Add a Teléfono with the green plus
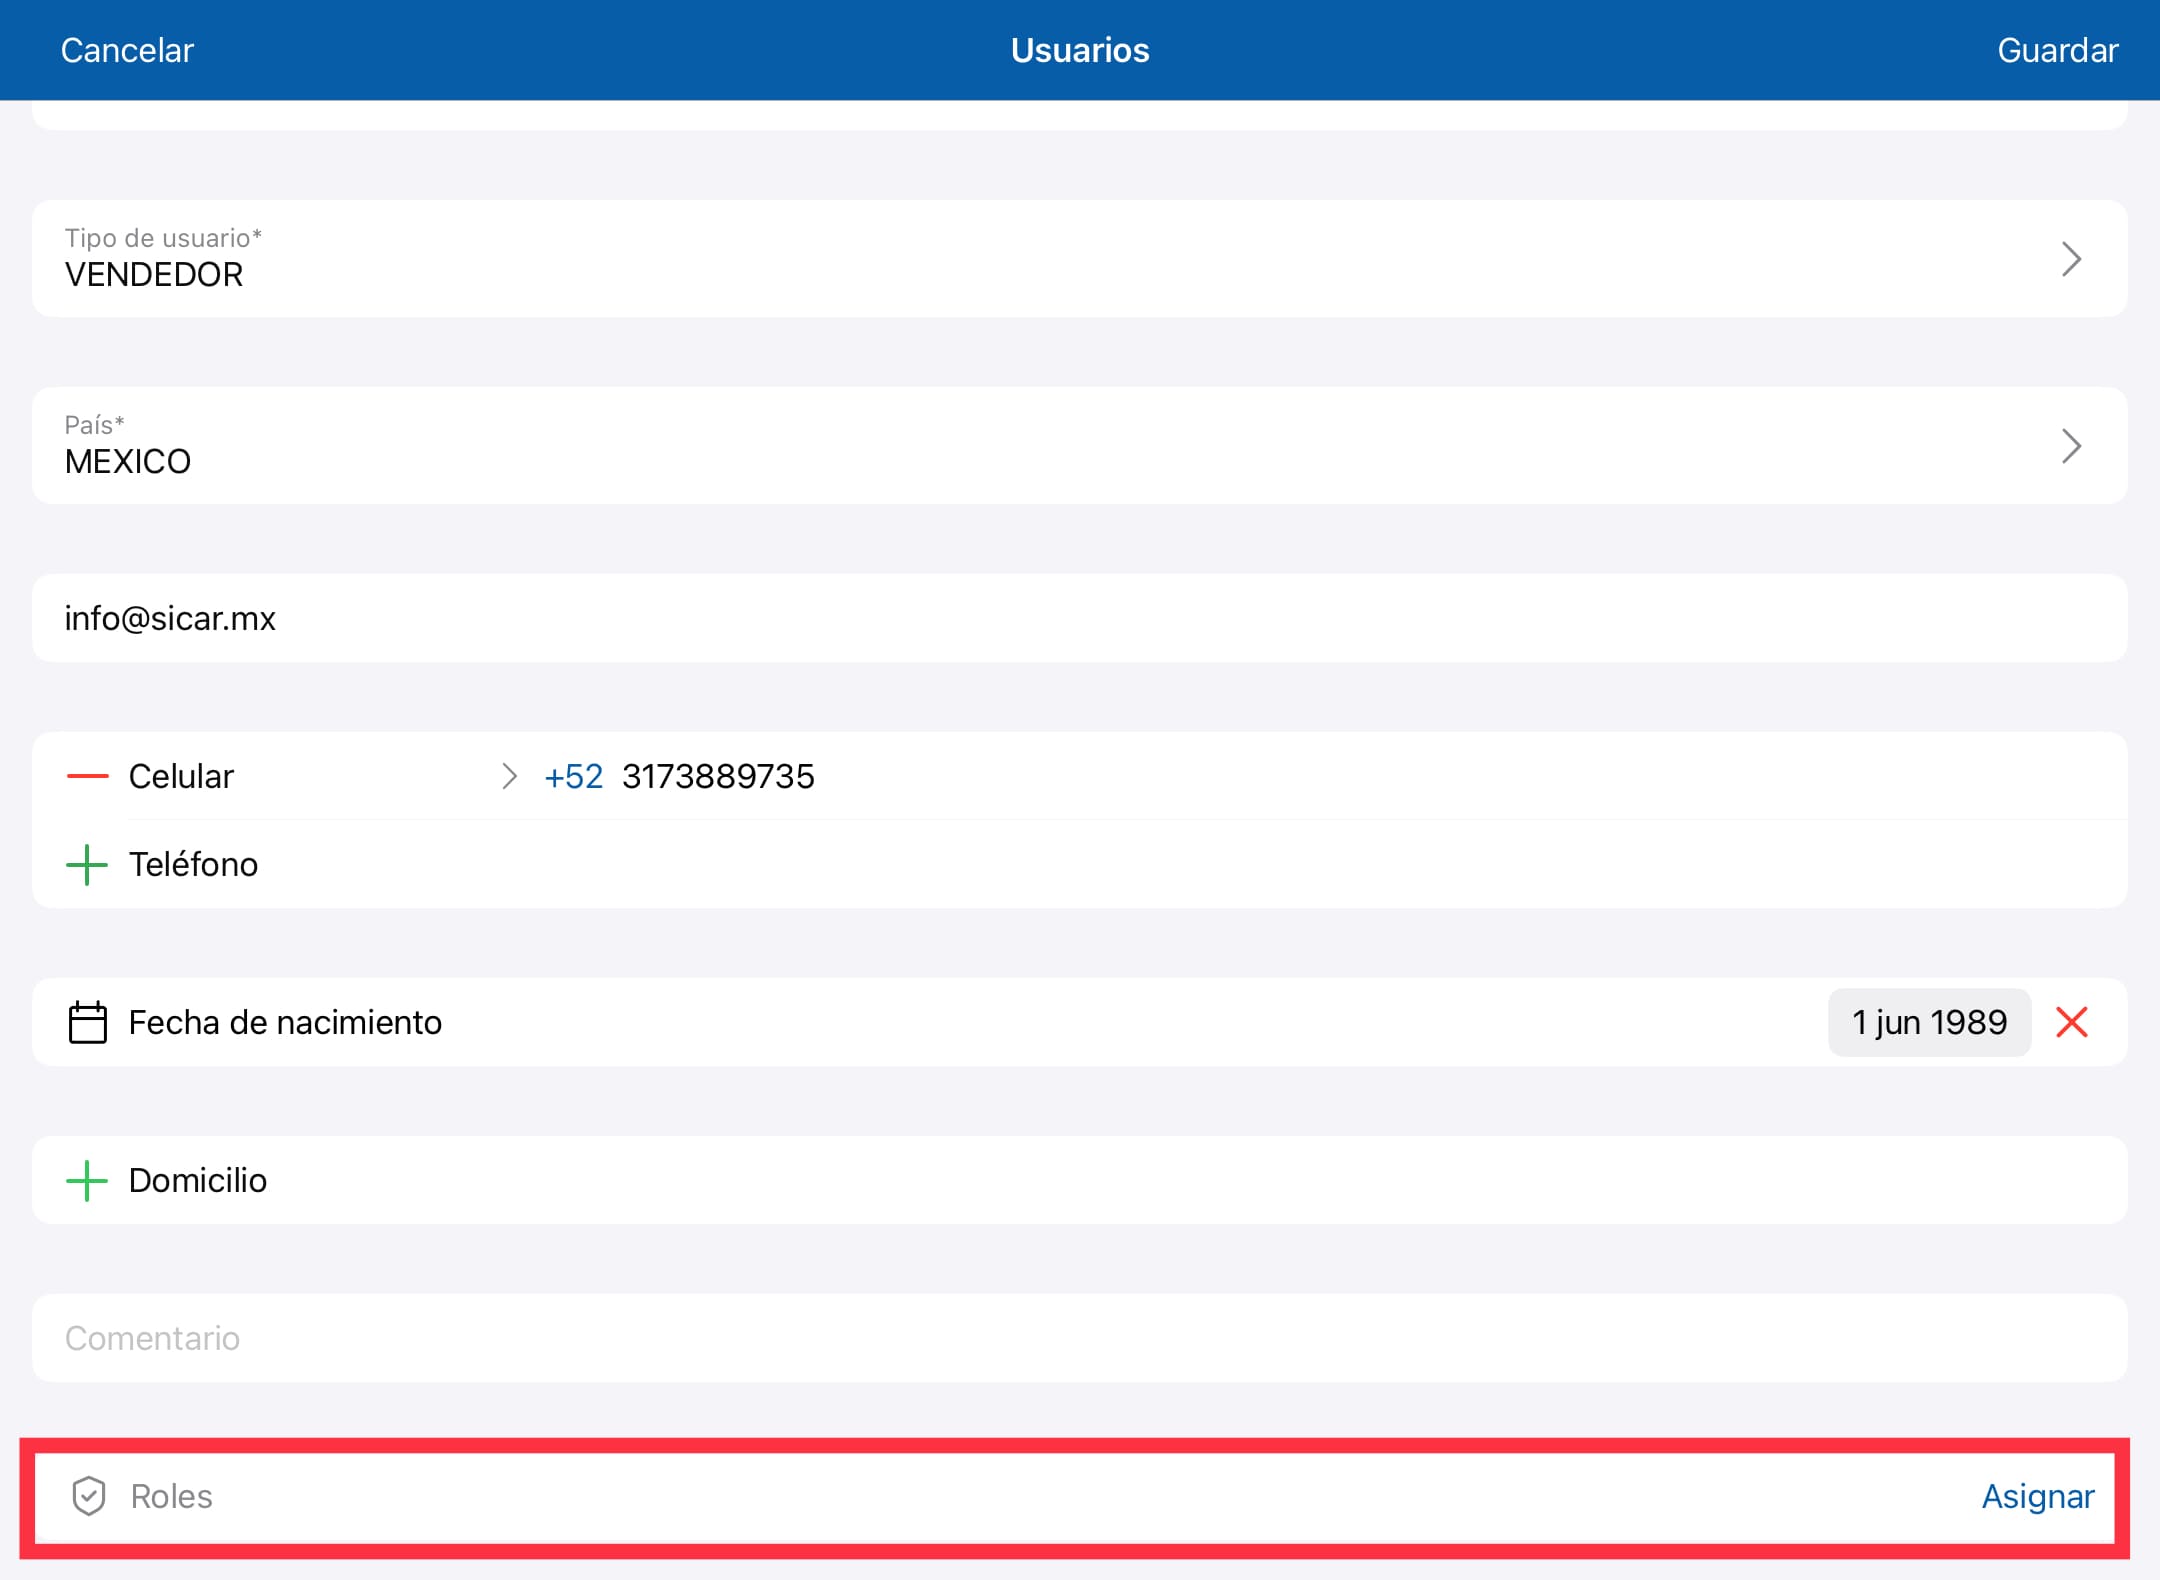This screenshot has width=2160, height=1580. point(87,864)
